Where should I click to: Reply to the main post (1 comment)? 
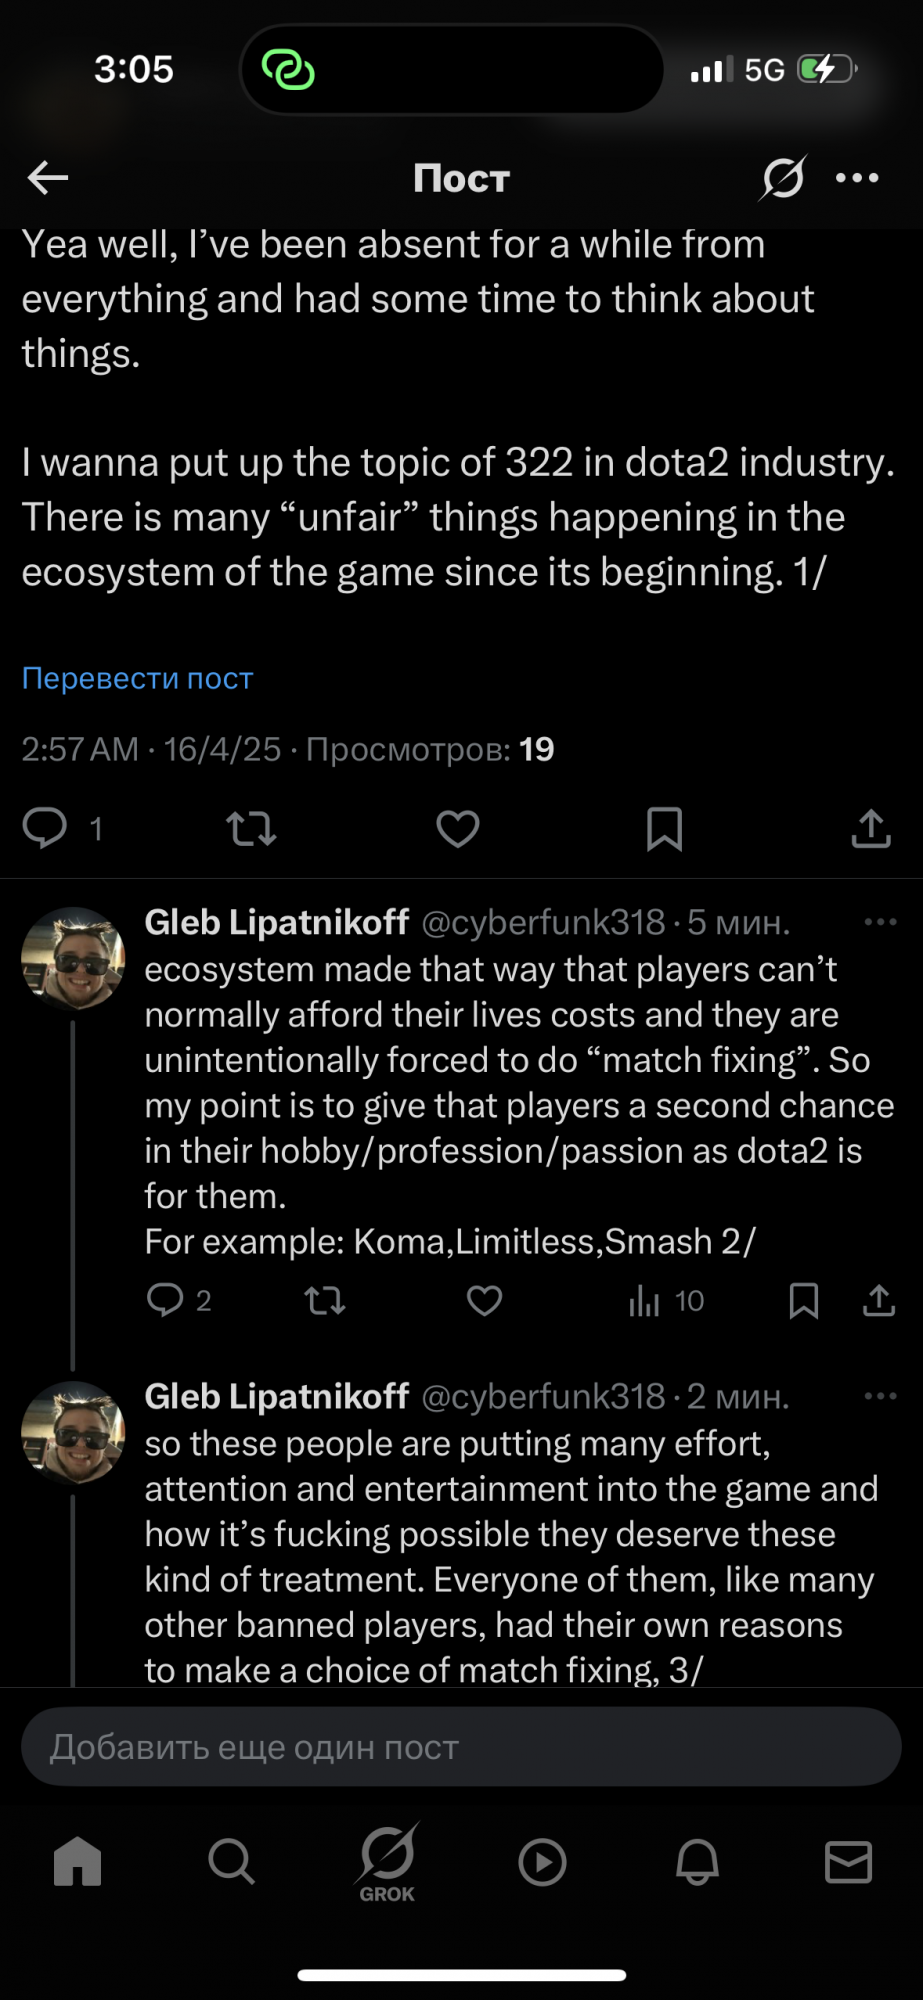click(x=45, y=828)
